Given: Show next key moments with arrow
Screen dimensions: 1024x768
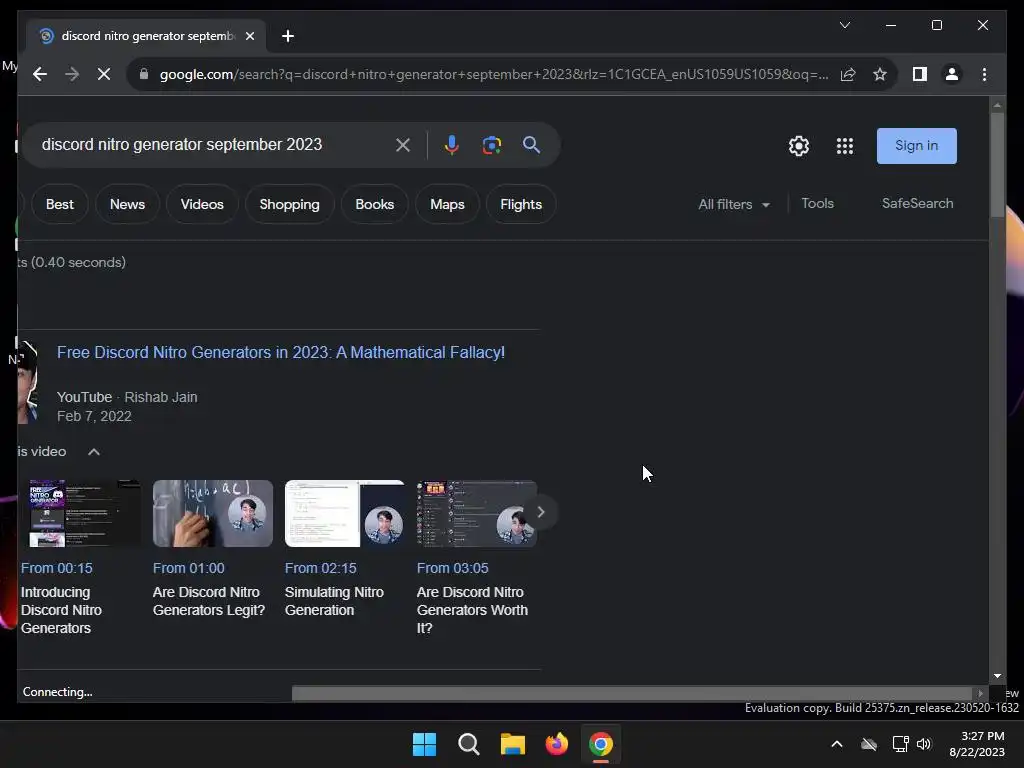Looking at the screenshot, I should pyautogui.click(x=541, y=512).
